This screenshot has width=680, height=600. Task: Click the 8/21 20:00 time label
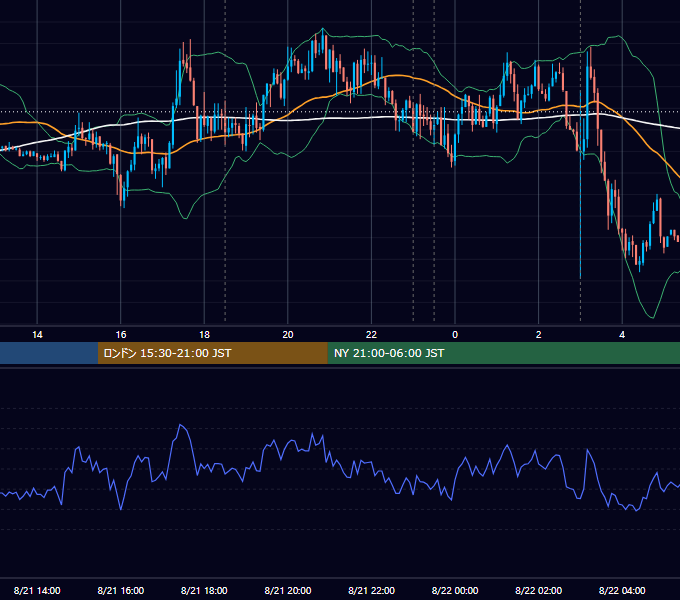click(288, 590)
